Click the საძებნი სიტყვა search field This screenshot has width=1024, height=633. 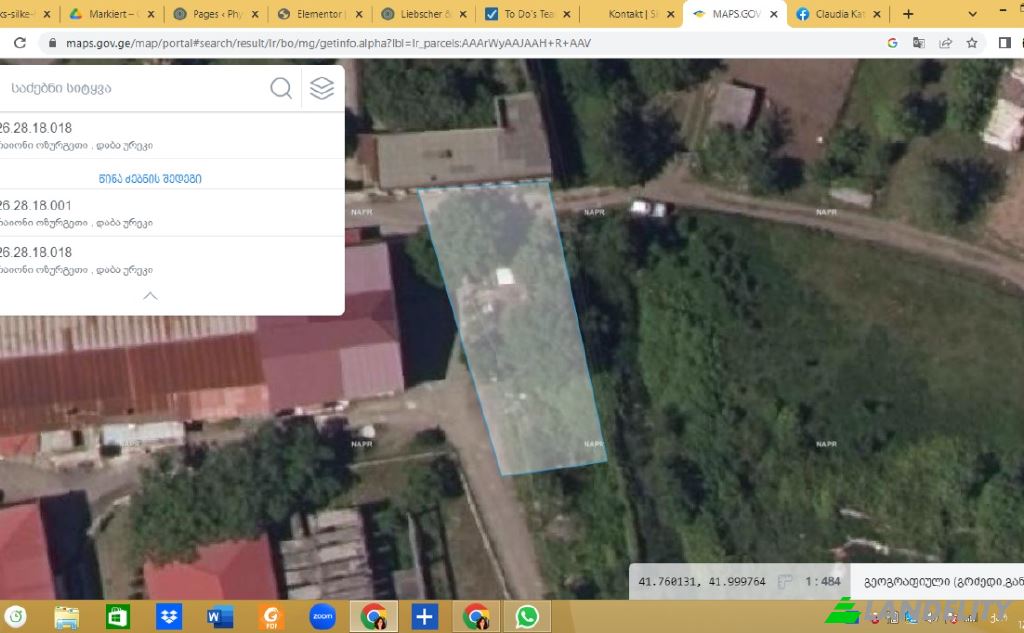(x=120, y=87)
